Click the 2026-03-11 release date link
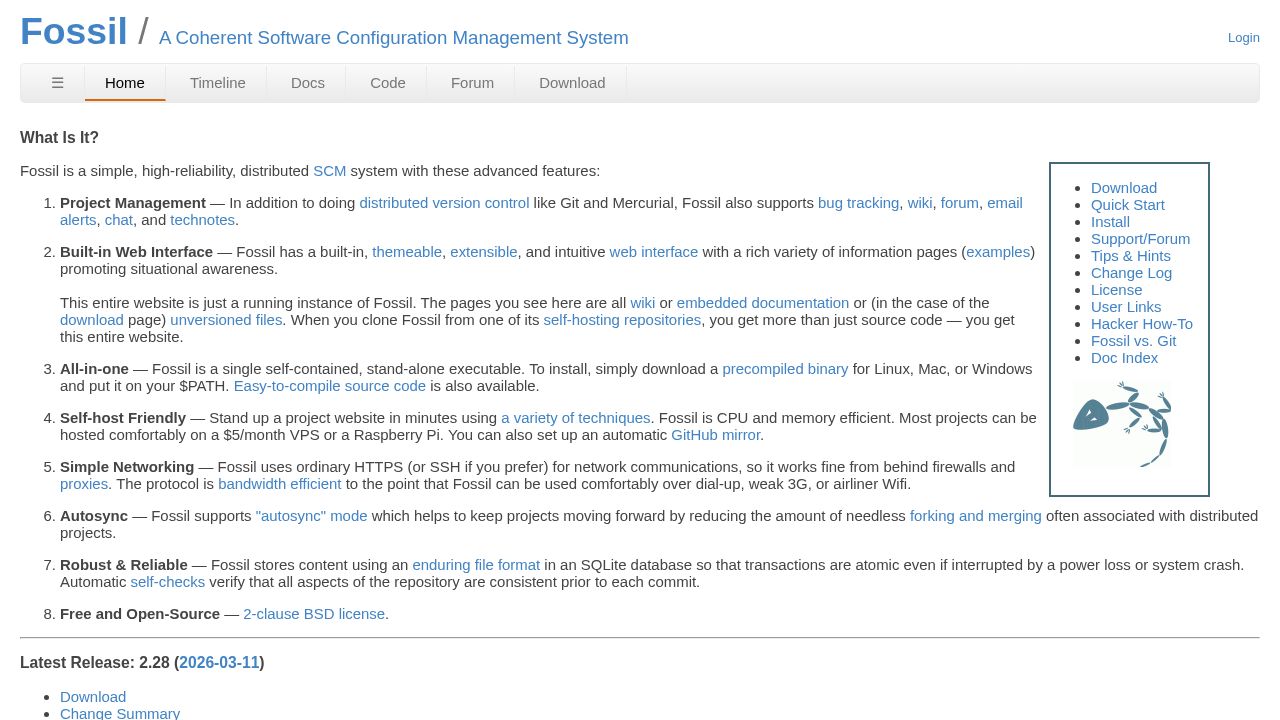Viewport: 1280px width, 720px height. pyautogui.click(x=219, y=663)
